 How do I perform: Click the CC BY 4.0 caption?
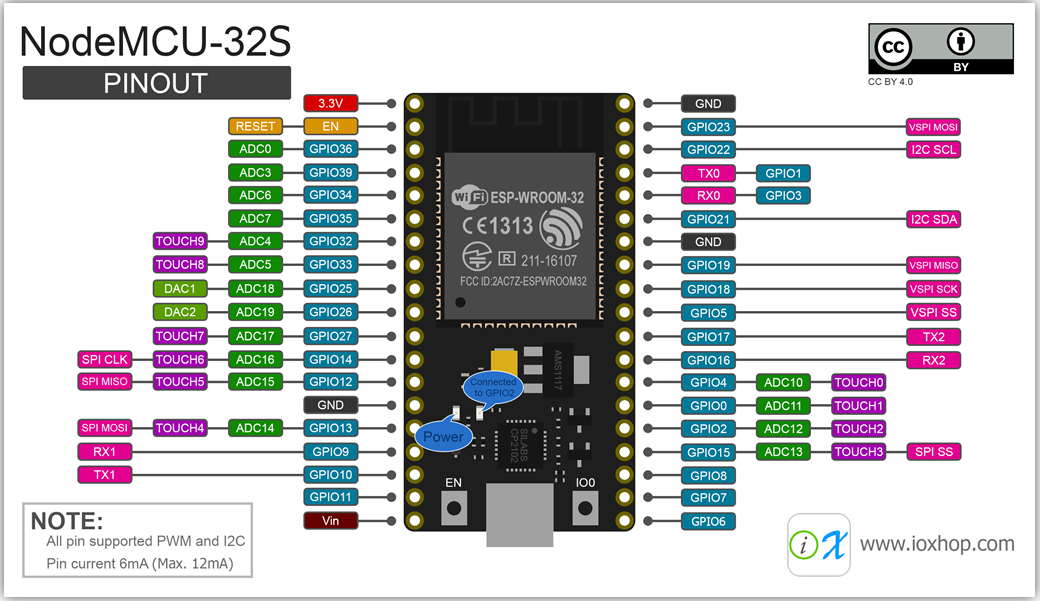[890, 82]
